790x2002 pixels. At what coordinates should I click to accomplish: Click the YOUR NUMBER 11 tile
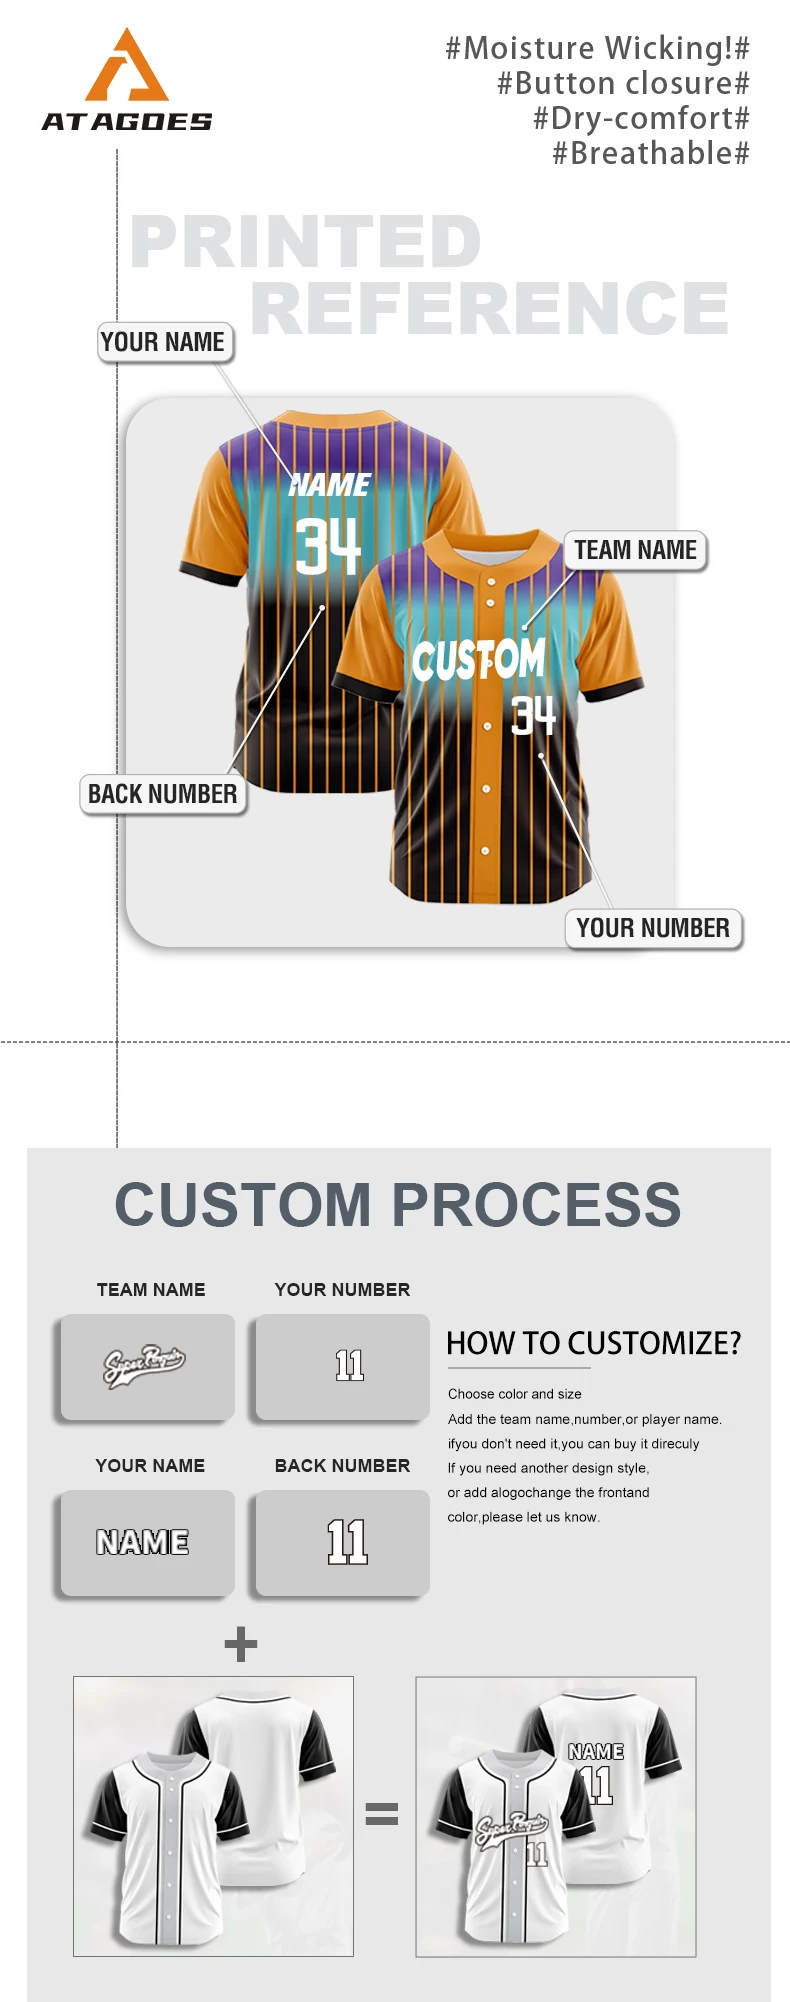(342, 1367)
